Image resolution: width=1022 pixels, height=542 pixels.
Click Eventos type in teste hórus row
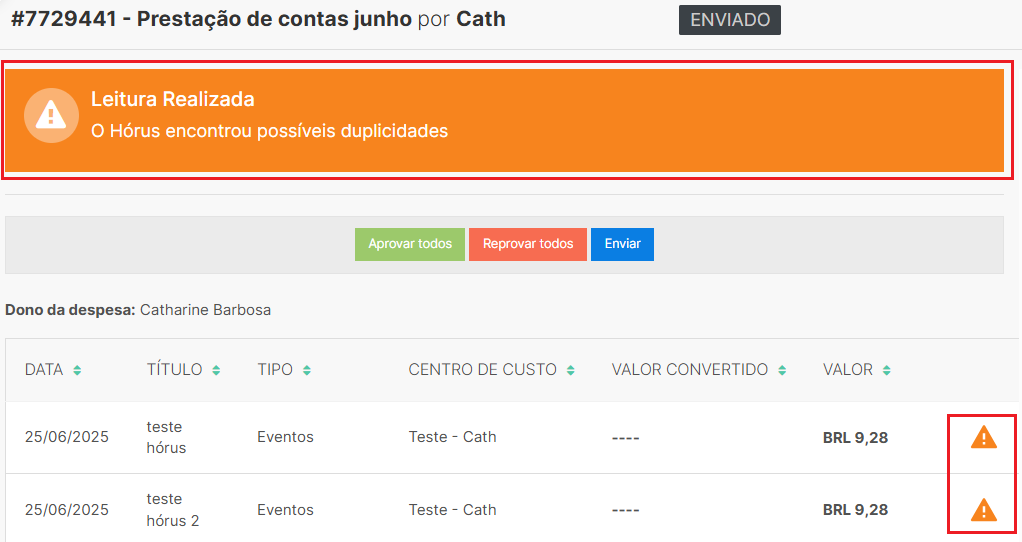click(x=285, y=437)
